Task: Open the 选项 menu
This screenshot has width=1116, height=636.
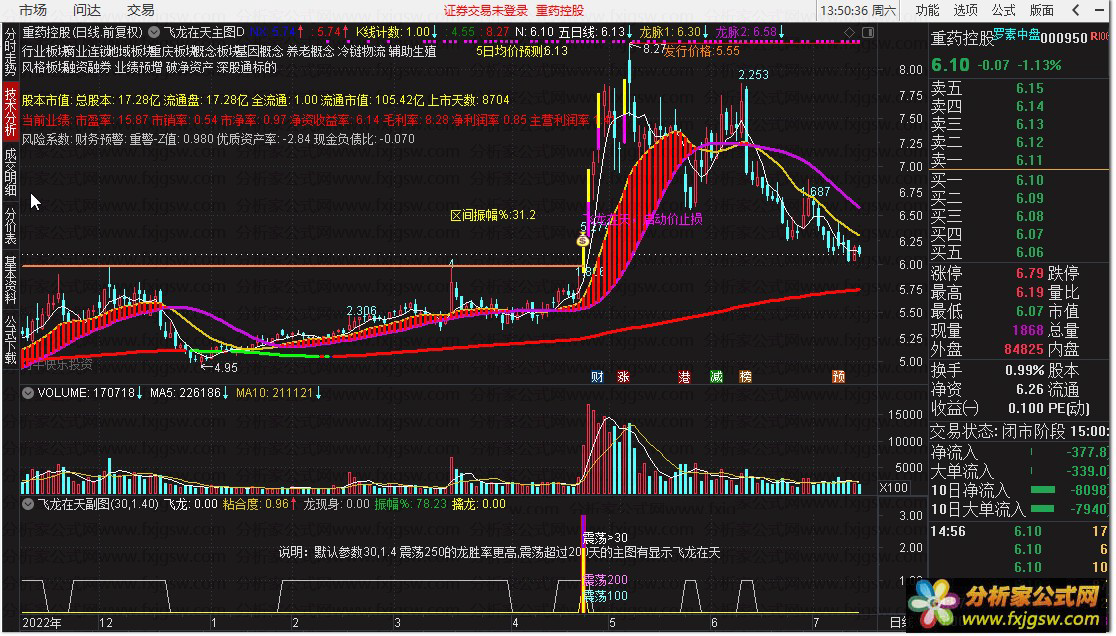Action: (x=965, y=10)
